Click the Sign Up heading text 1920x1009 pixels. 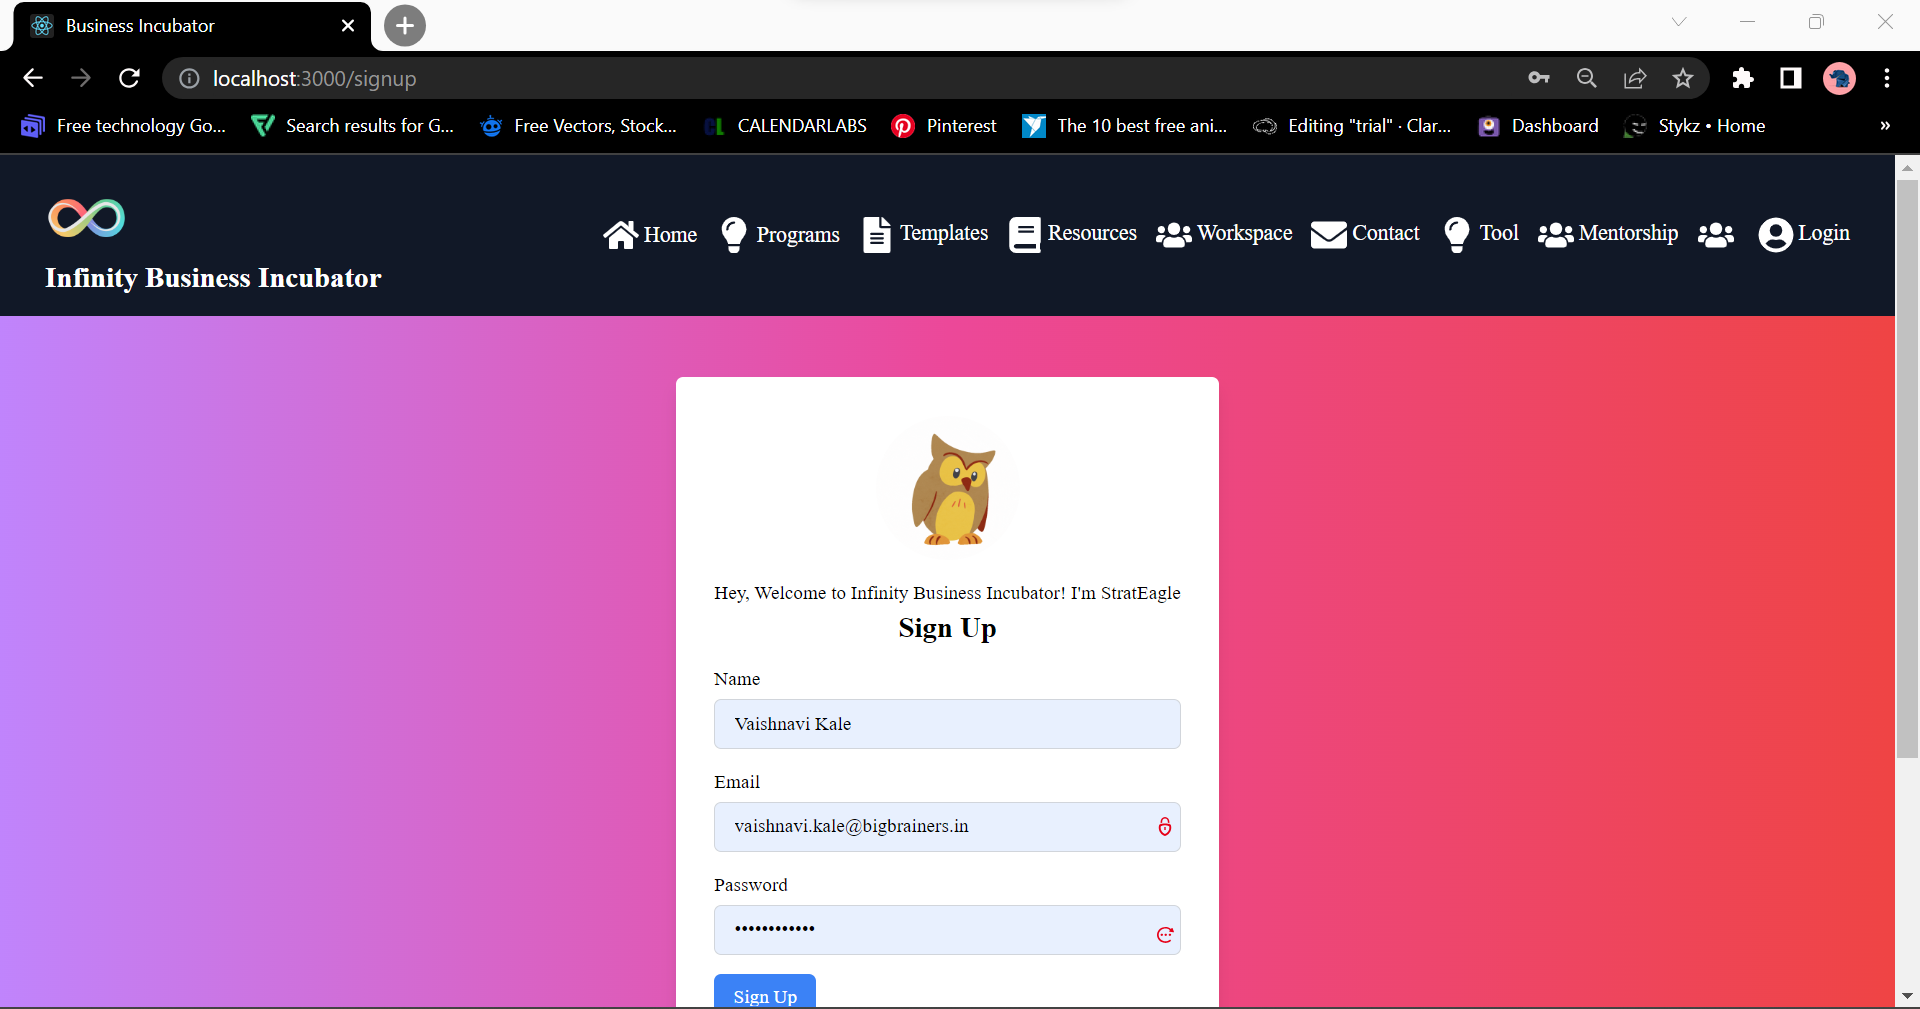[947, 628]
